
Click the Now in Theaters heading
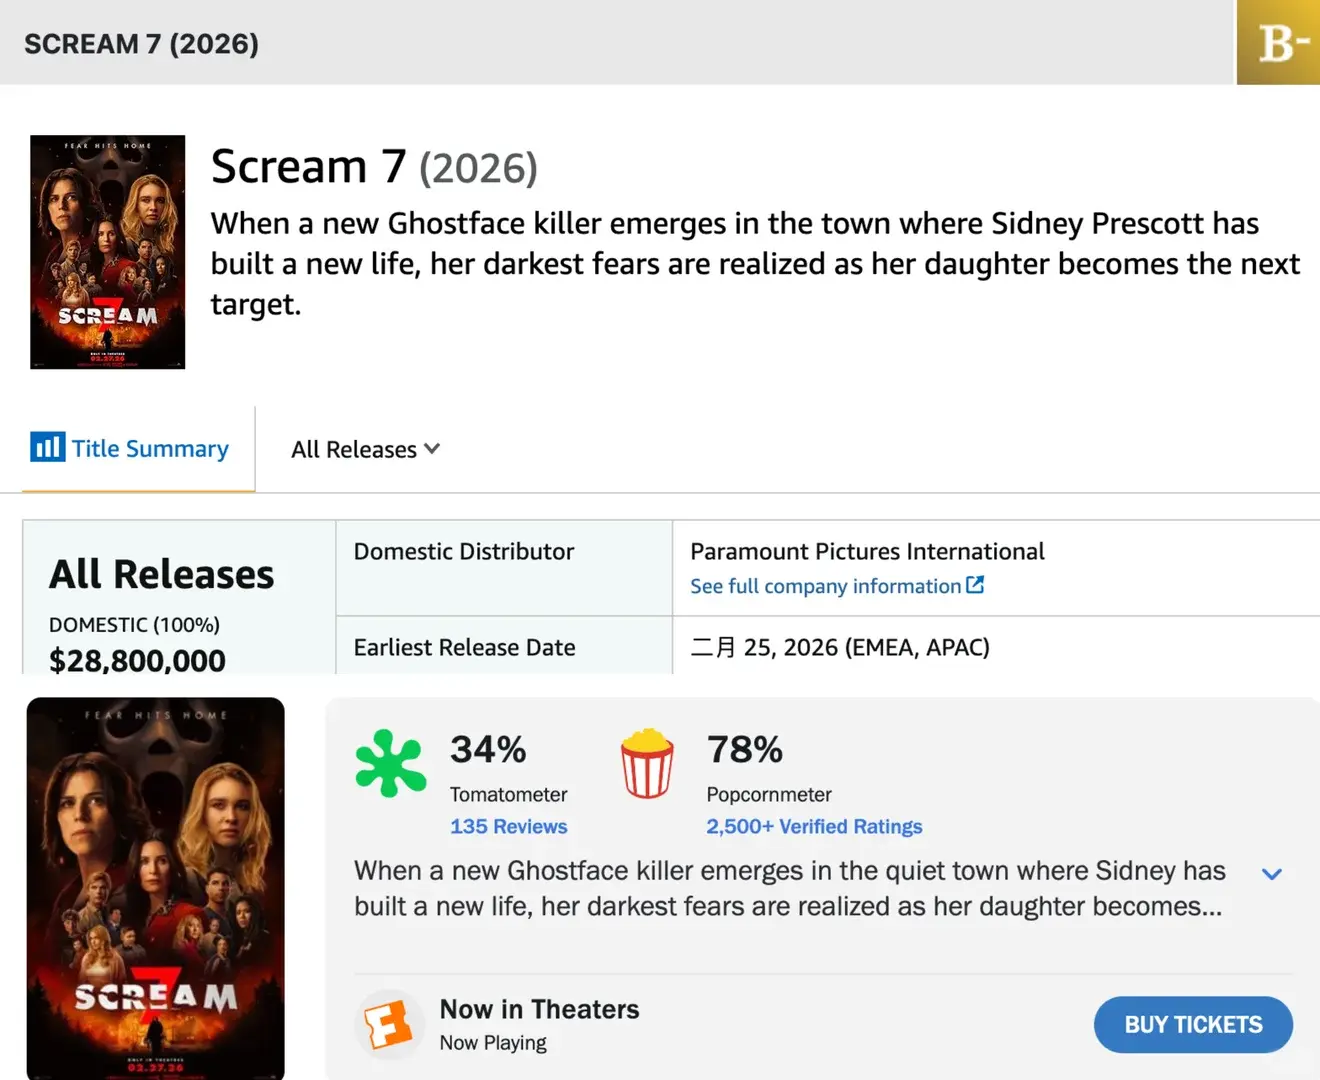(x=539, y=1009)
